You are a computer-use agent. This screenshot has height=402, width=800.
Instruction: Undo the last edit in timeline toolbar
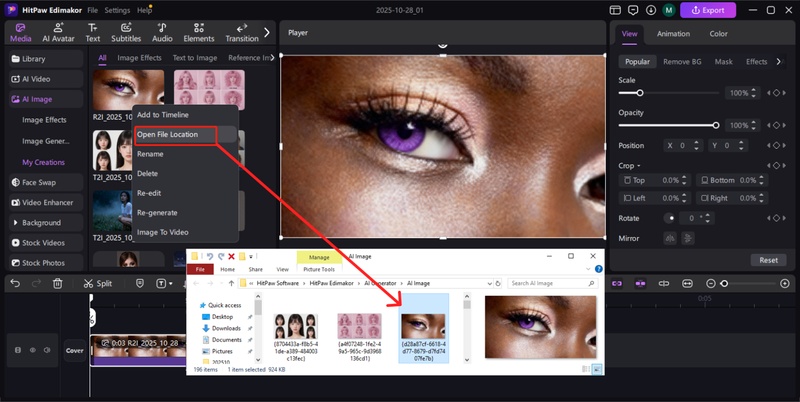[15, 283]
